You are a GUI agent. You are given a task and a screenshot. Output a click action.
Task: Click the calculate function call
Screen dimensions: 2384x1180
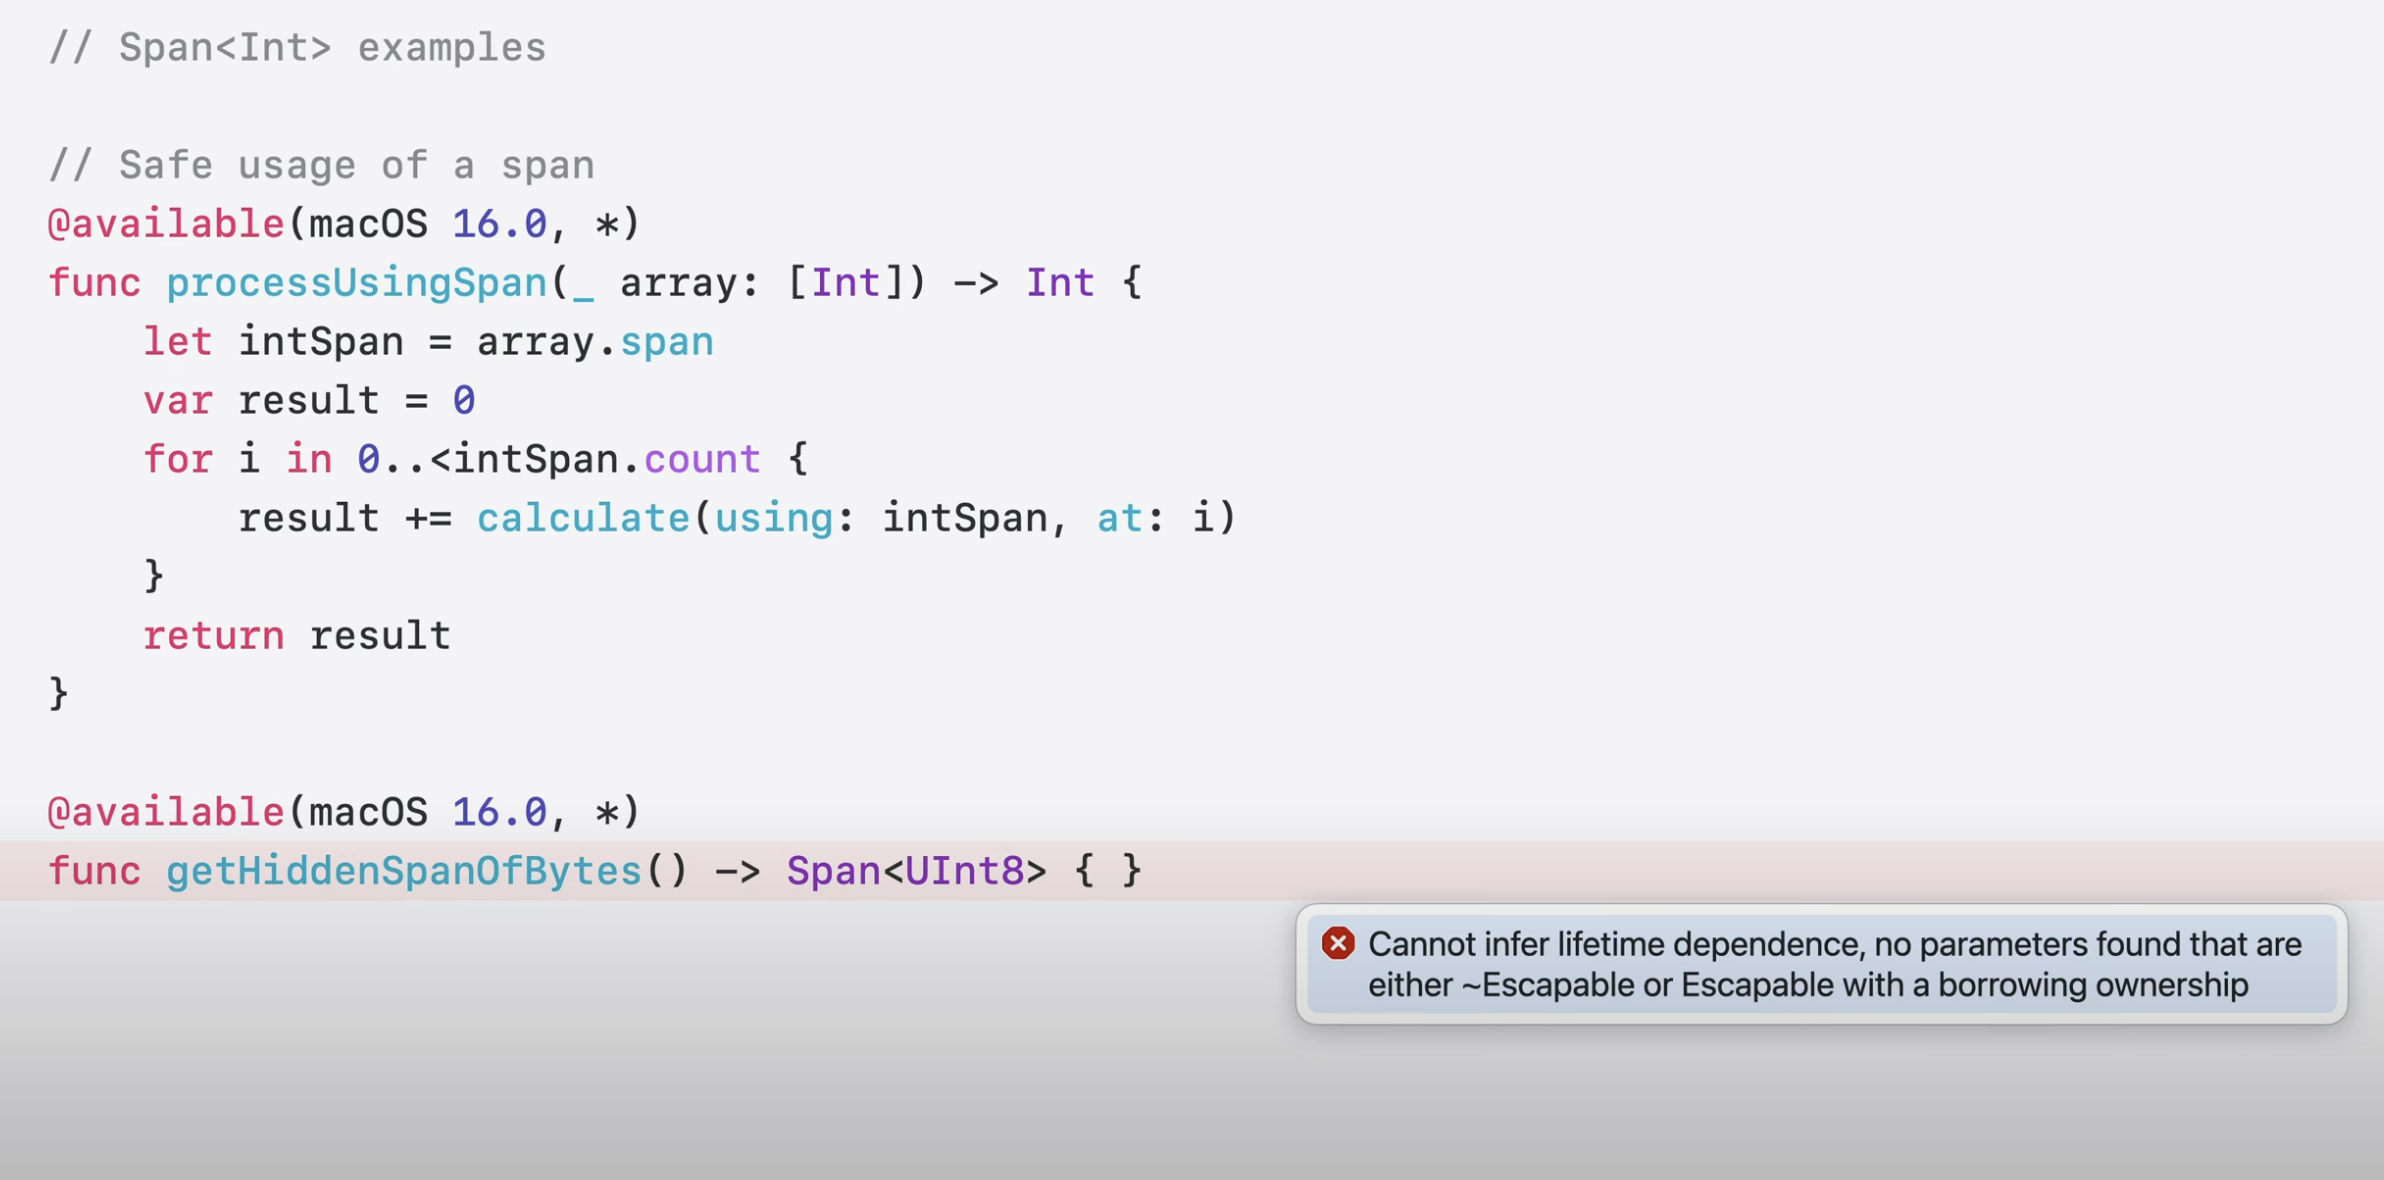click(583, 518)
